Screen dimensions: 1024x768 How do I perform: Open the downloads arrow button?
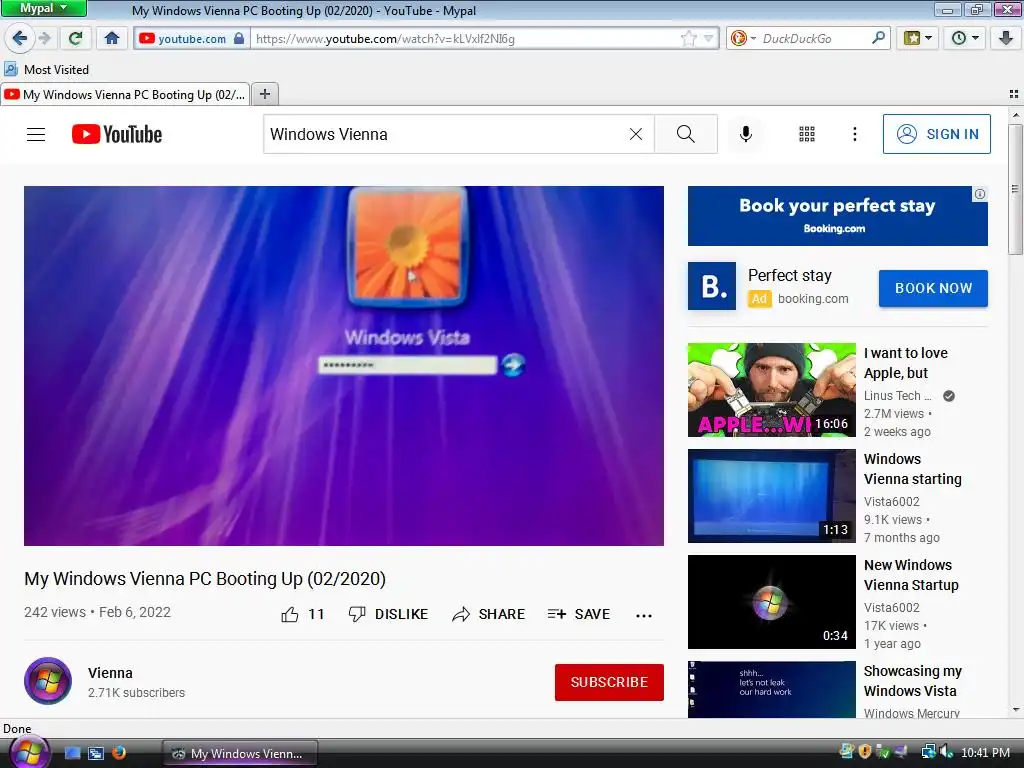[1005, 38]
